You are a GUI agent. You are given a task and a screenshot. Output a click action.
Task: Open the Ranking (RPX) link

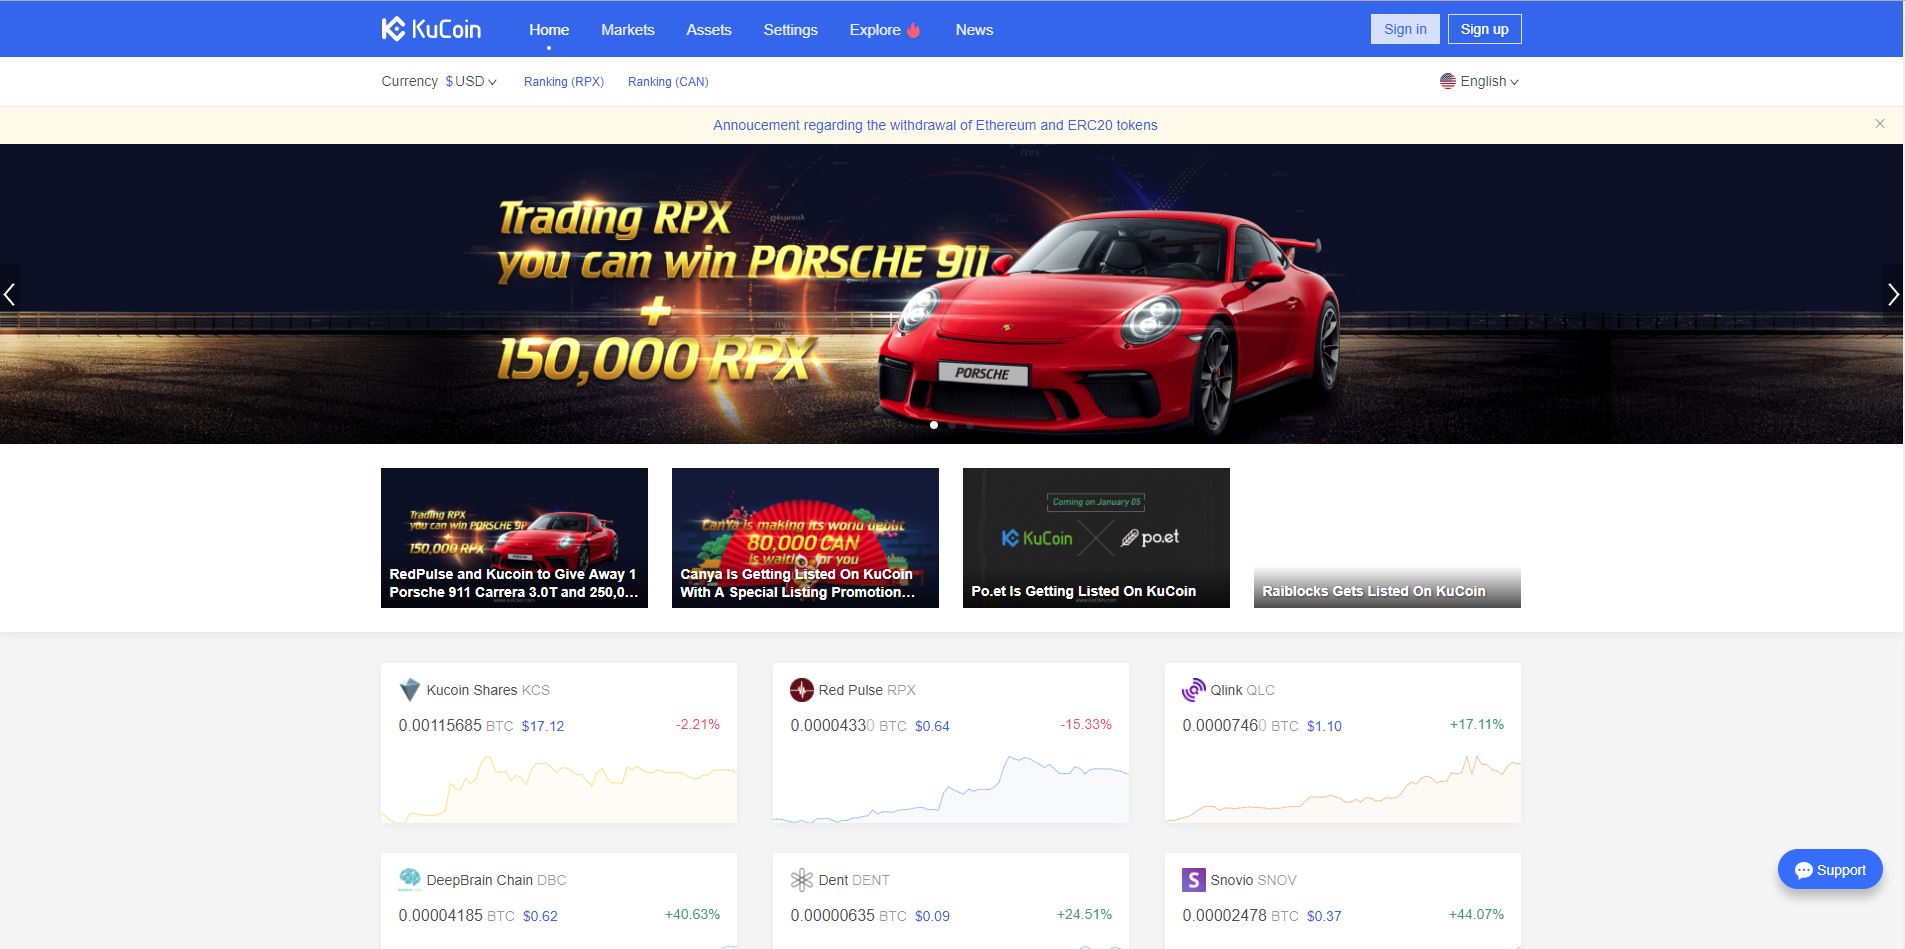(564, 82)
